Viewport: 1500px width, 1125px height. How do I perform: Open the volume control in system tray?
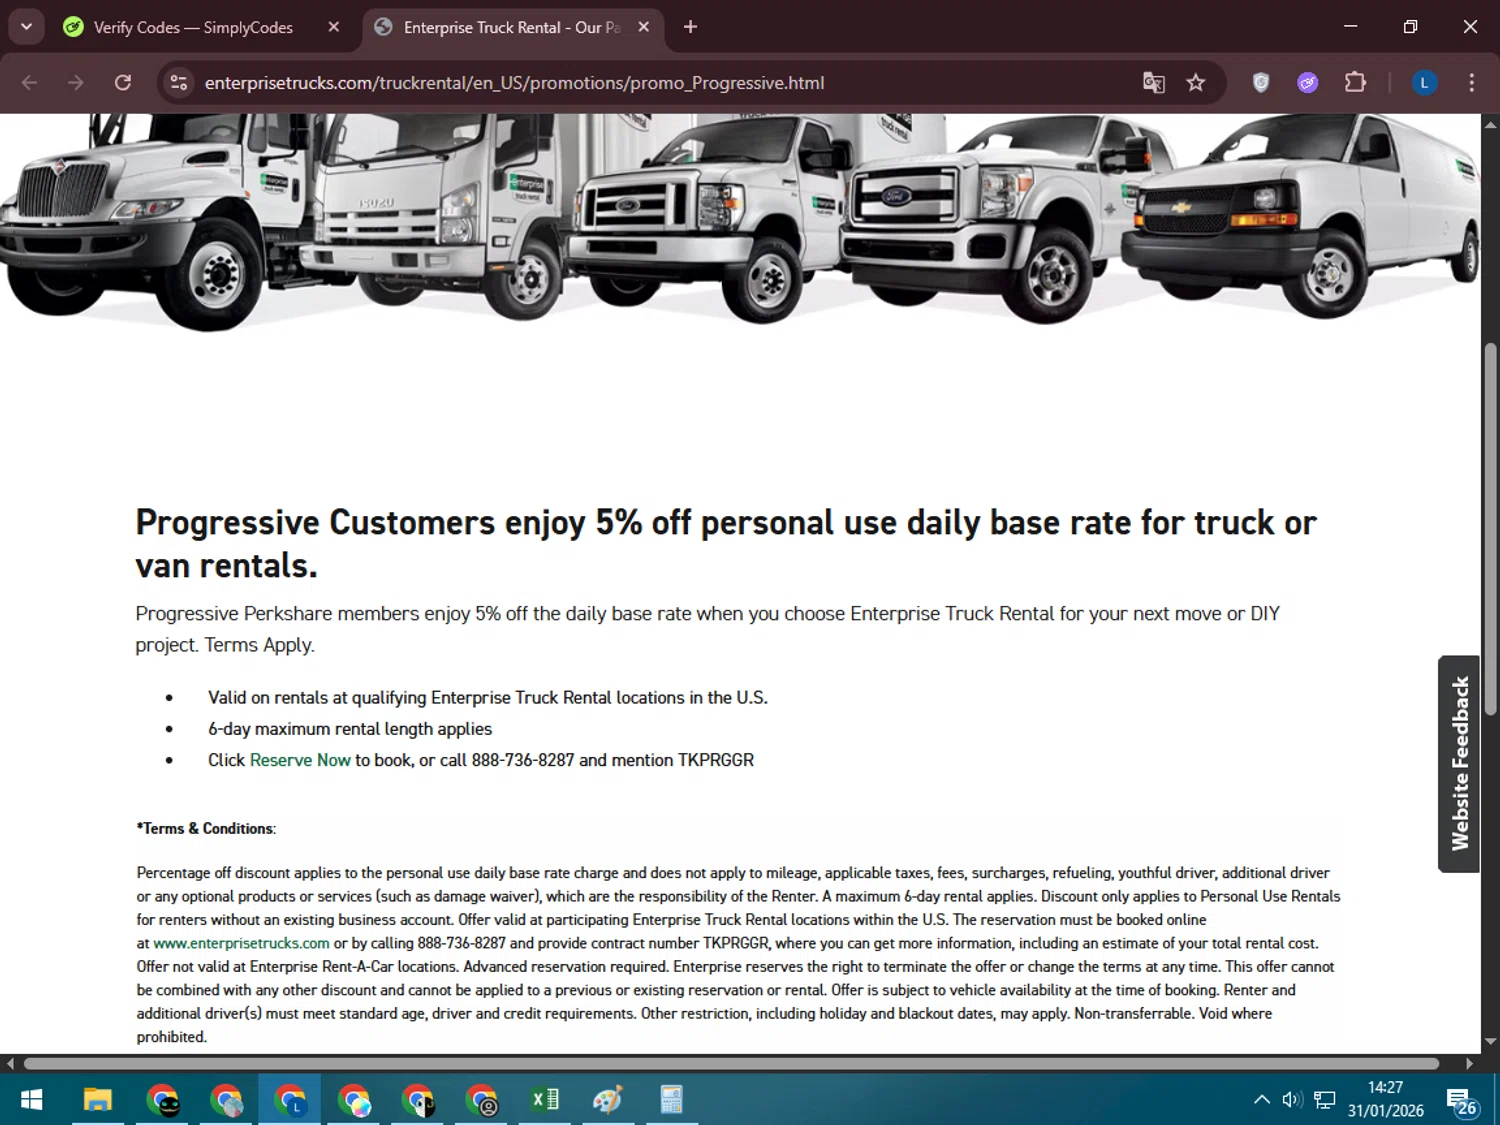point(1293,1100)
